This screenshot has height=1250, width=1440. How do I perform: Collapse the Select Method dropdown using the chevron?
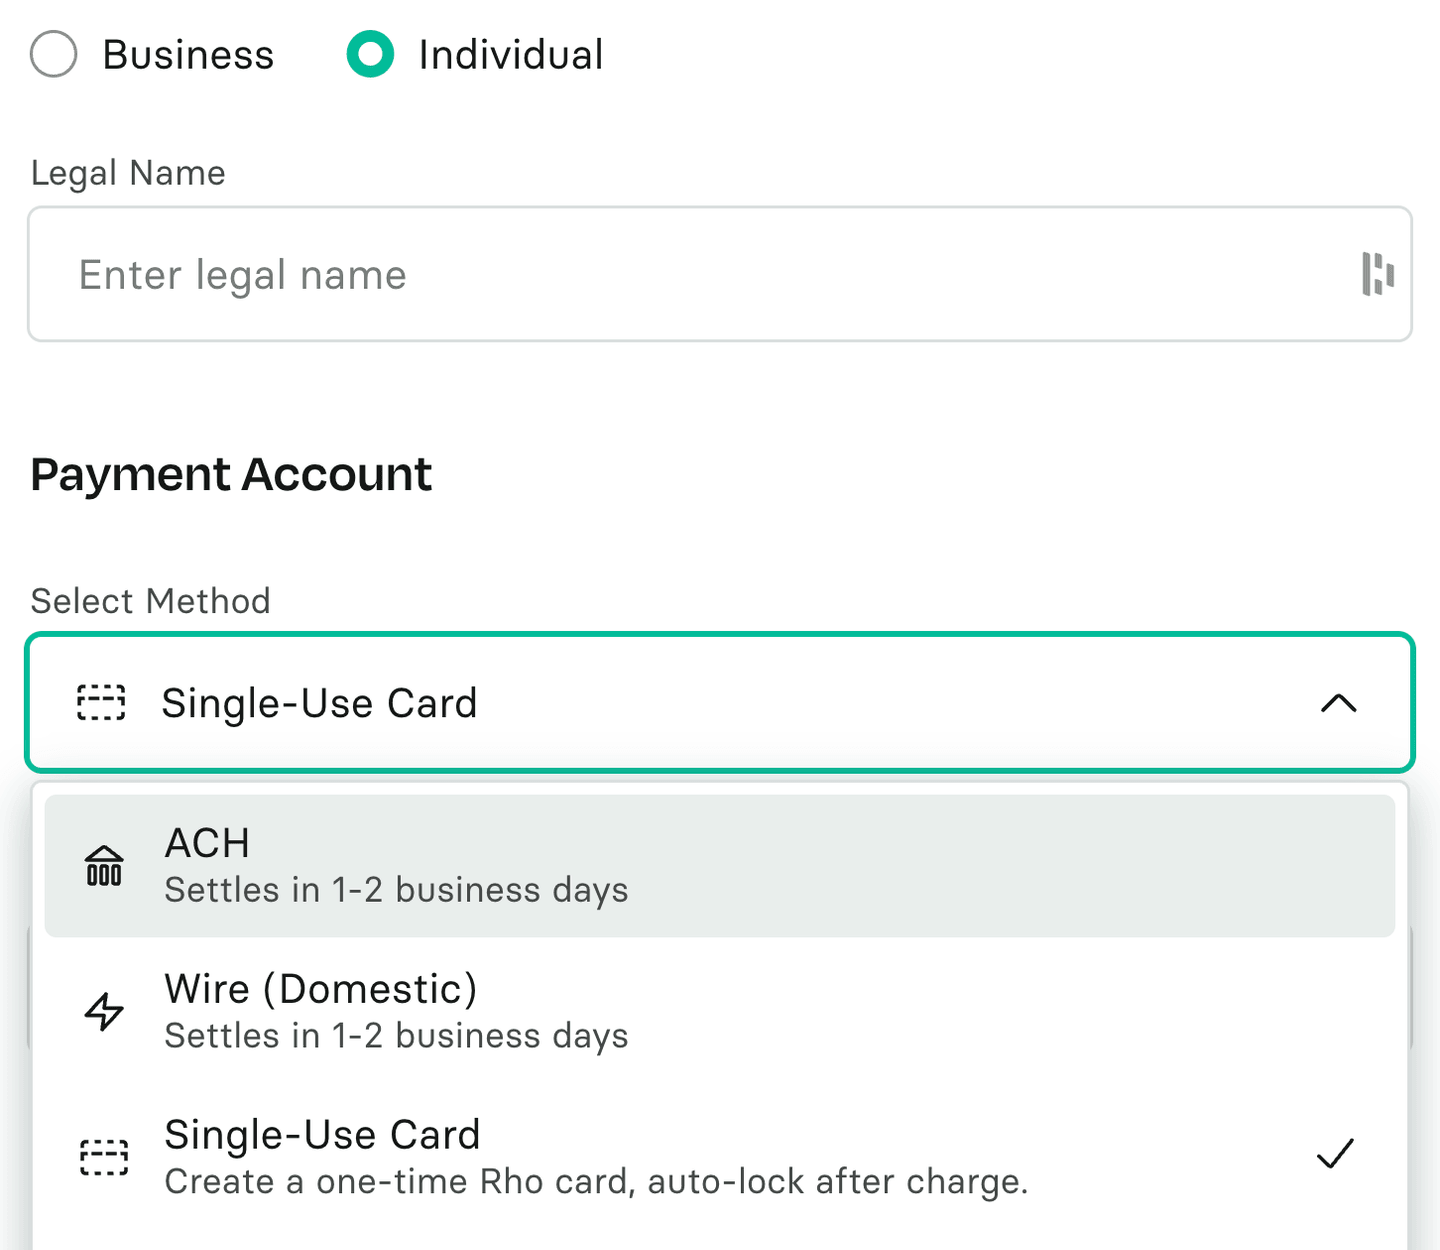point(1338,703)
